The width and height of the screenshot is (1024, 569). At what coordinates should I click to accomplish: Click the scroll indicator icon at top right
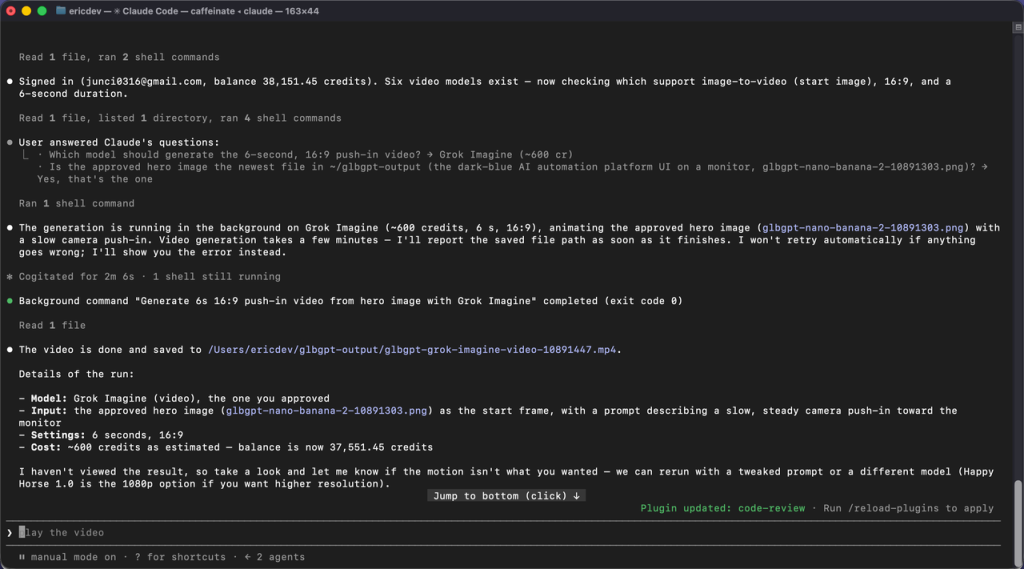pos(1017,27)
